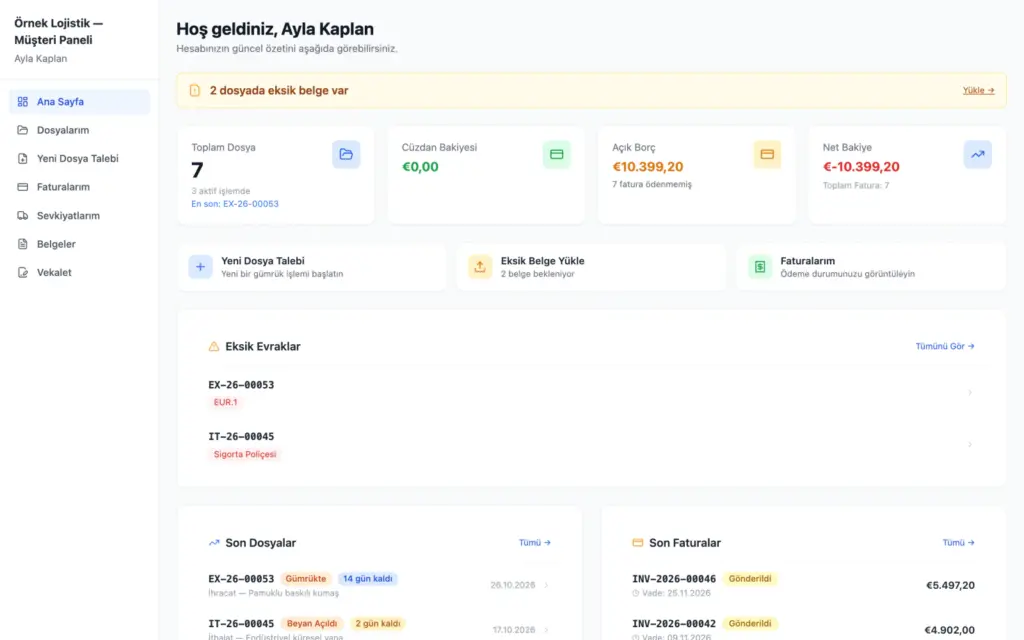Click the Beyan Açıldı status badge
Image resolution: width=1024 pixels, height=640 pixels.
coord(312,624)
